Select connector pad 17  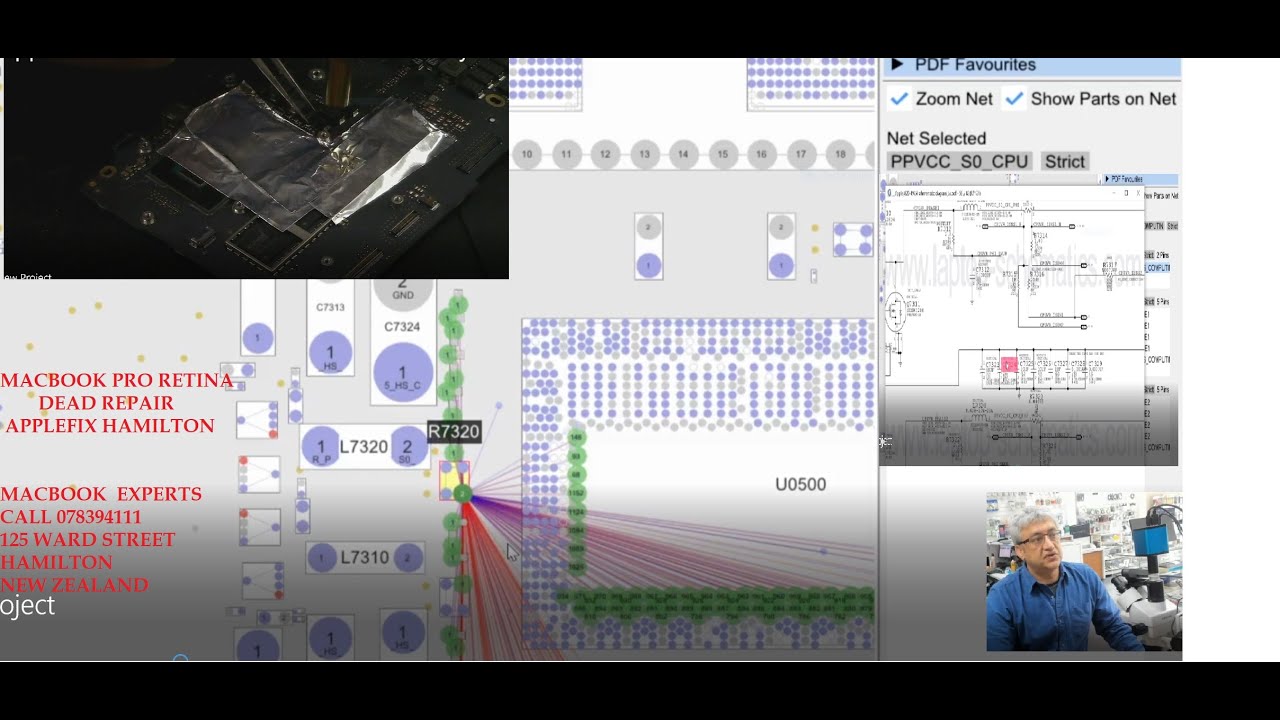pos(801,154)
